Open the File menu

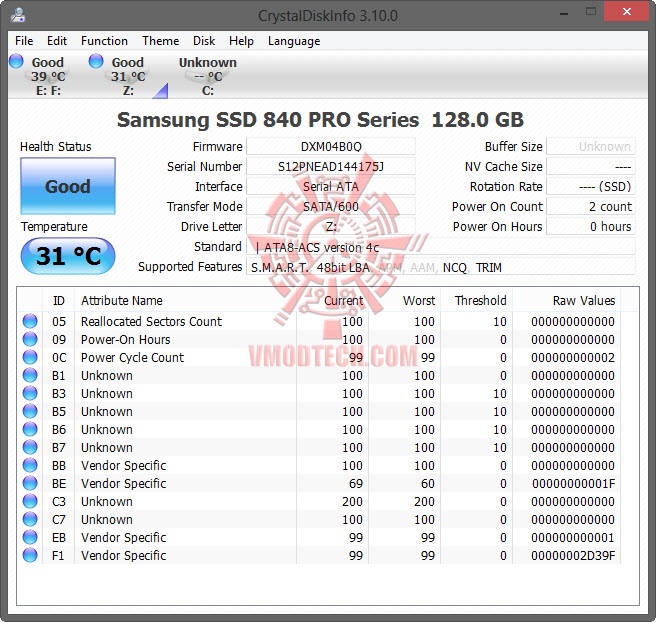click(24, 41)
